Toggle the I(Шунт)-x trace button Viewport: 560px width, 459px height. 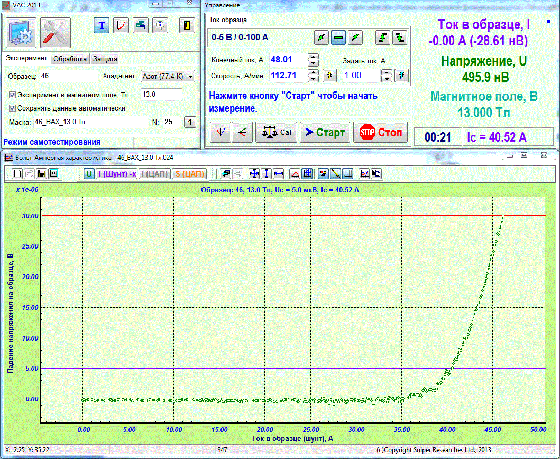pyautogui.click(x=117, y=174)
